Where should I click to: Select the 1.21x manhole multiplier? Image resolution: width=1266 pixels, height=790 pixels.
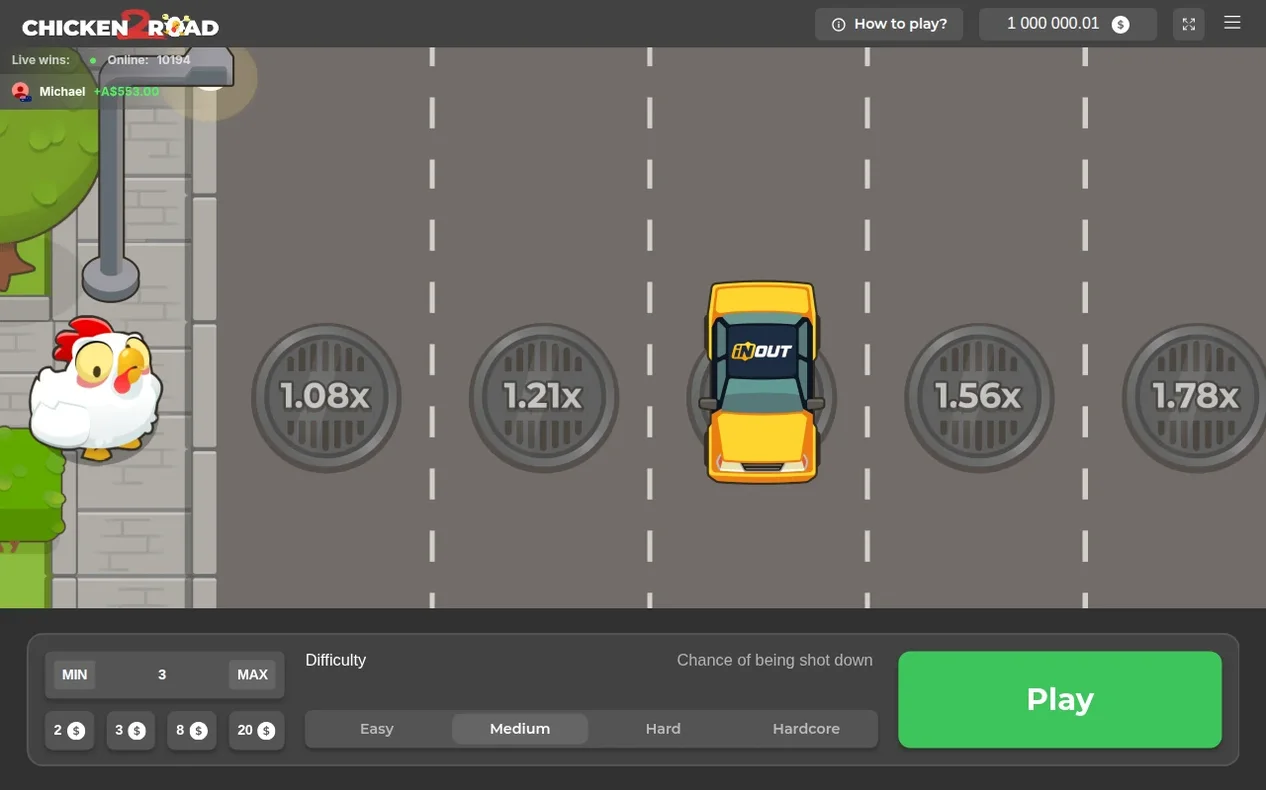[x=543, y=397]
